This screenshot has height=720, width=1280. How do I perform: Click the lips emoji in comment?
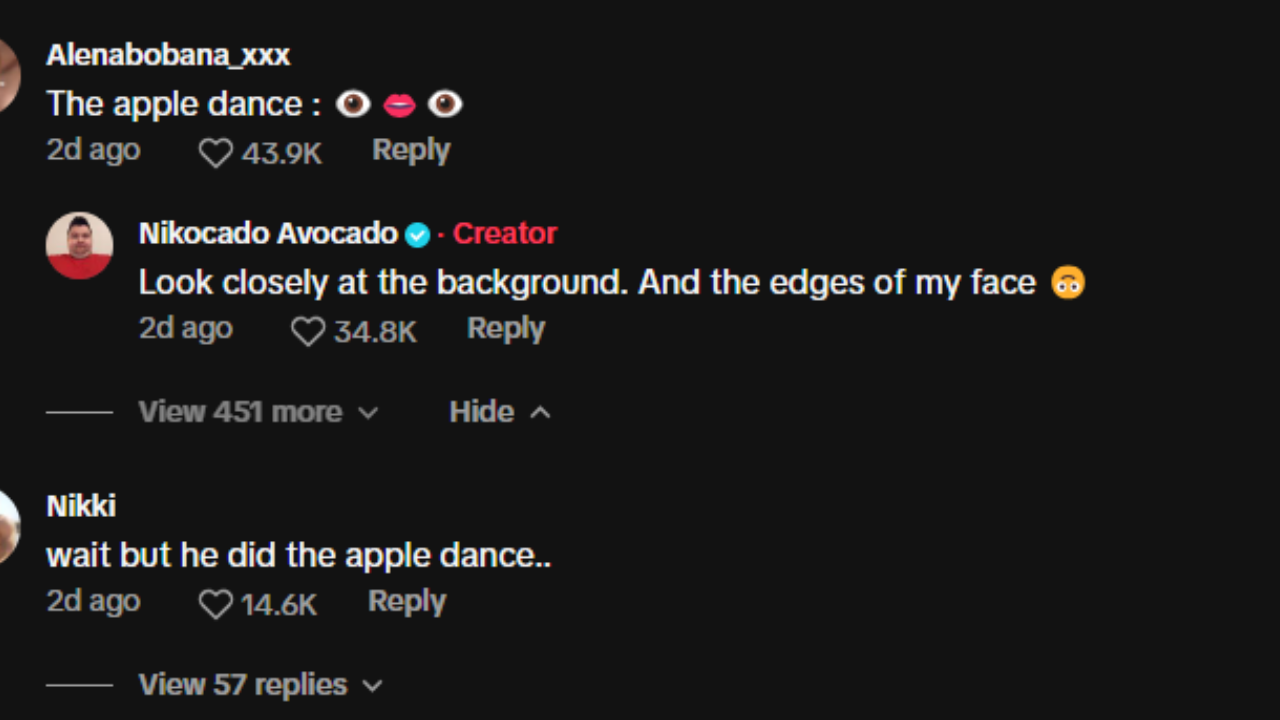click(399, 105)
